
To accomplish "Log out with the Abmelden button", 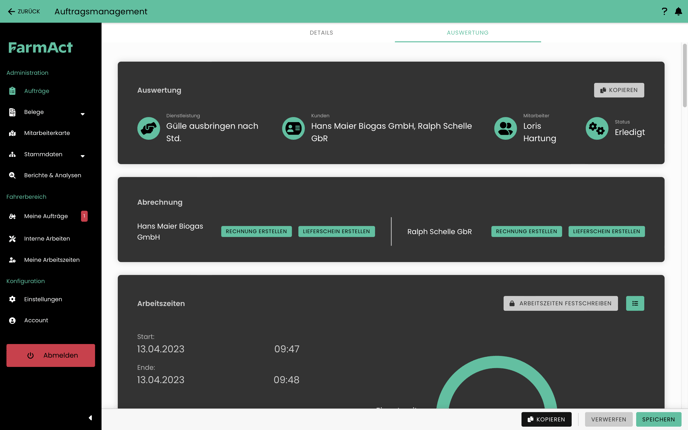I will point(50,355).
